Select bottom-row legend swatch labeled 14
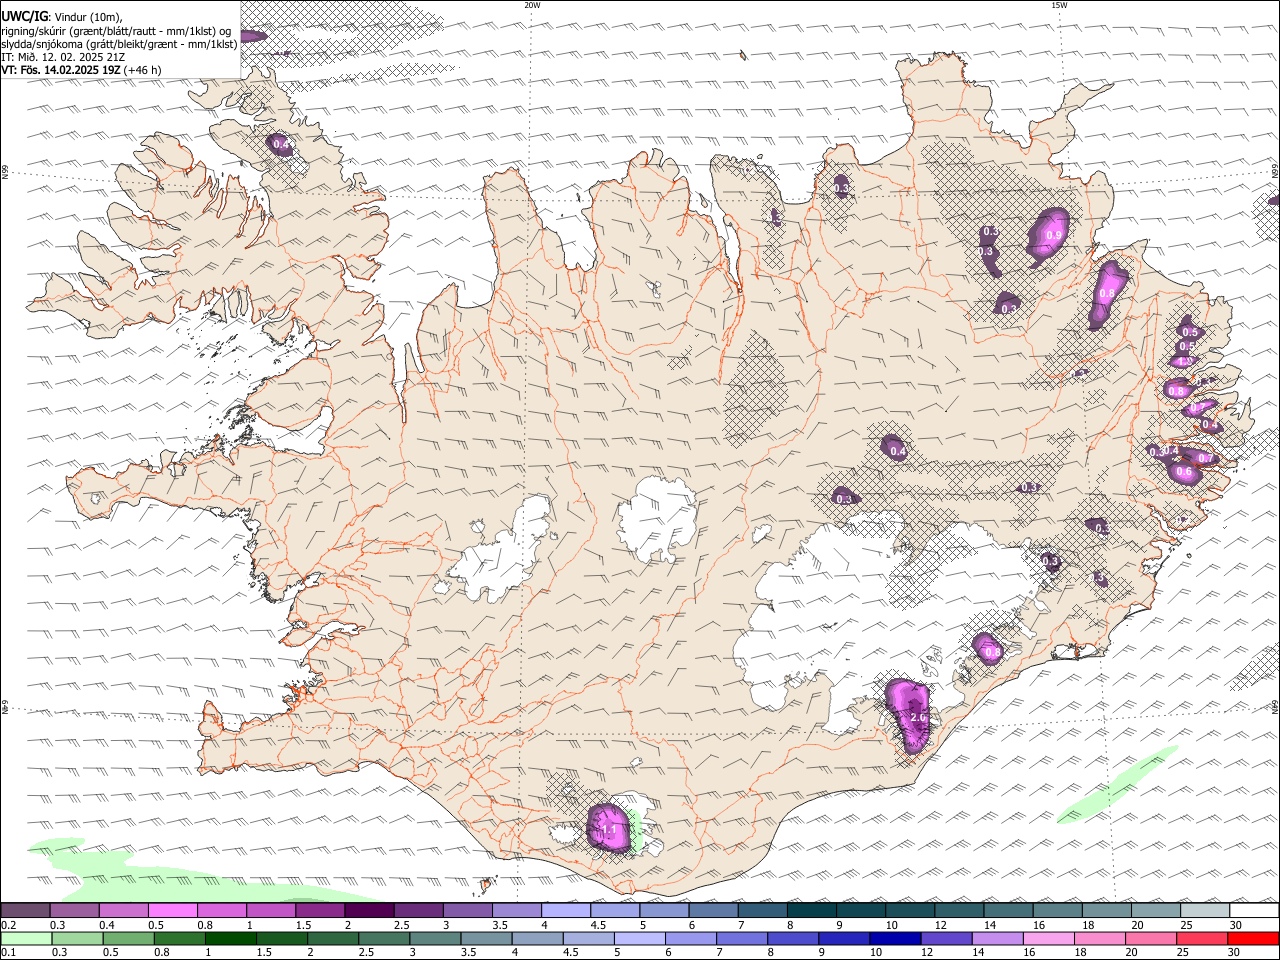The width and height of the screenshot is (1280, 960). pyautogui.click(x=998, y=939)
